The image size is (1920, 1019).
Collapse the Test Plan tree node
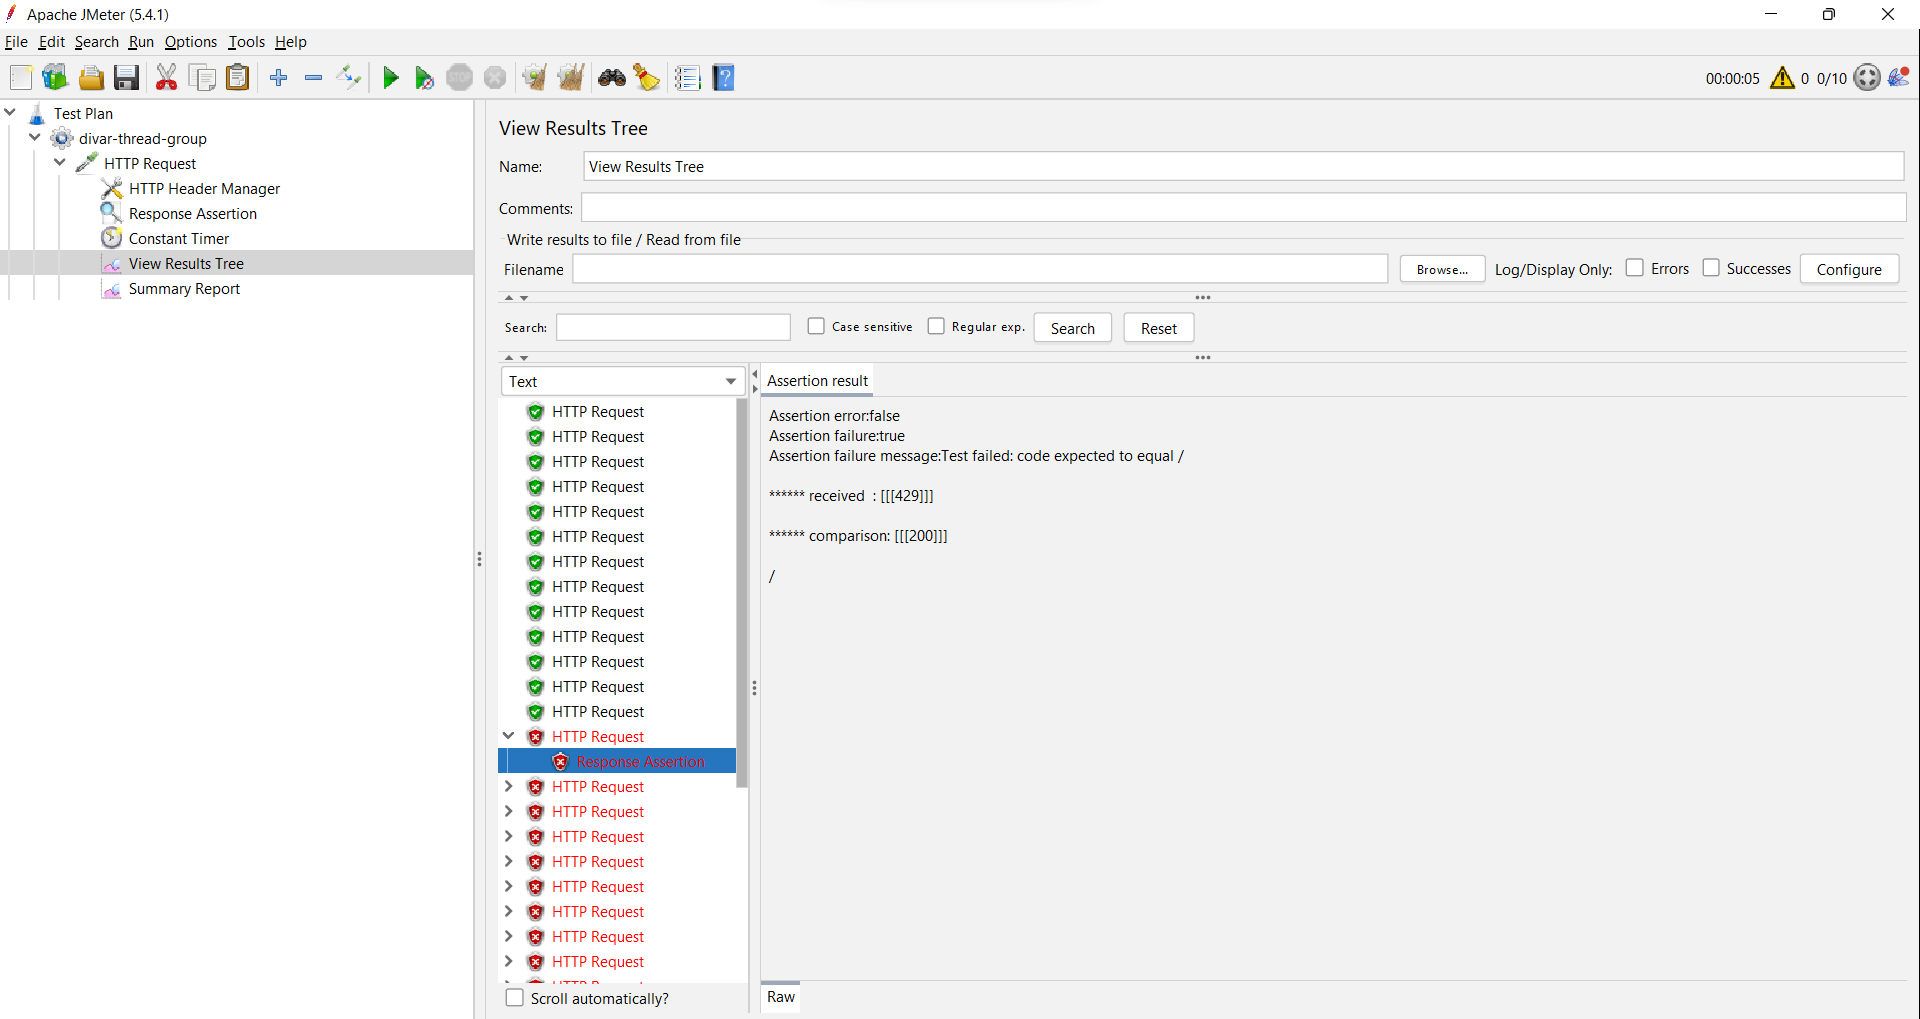click(10, 113)
